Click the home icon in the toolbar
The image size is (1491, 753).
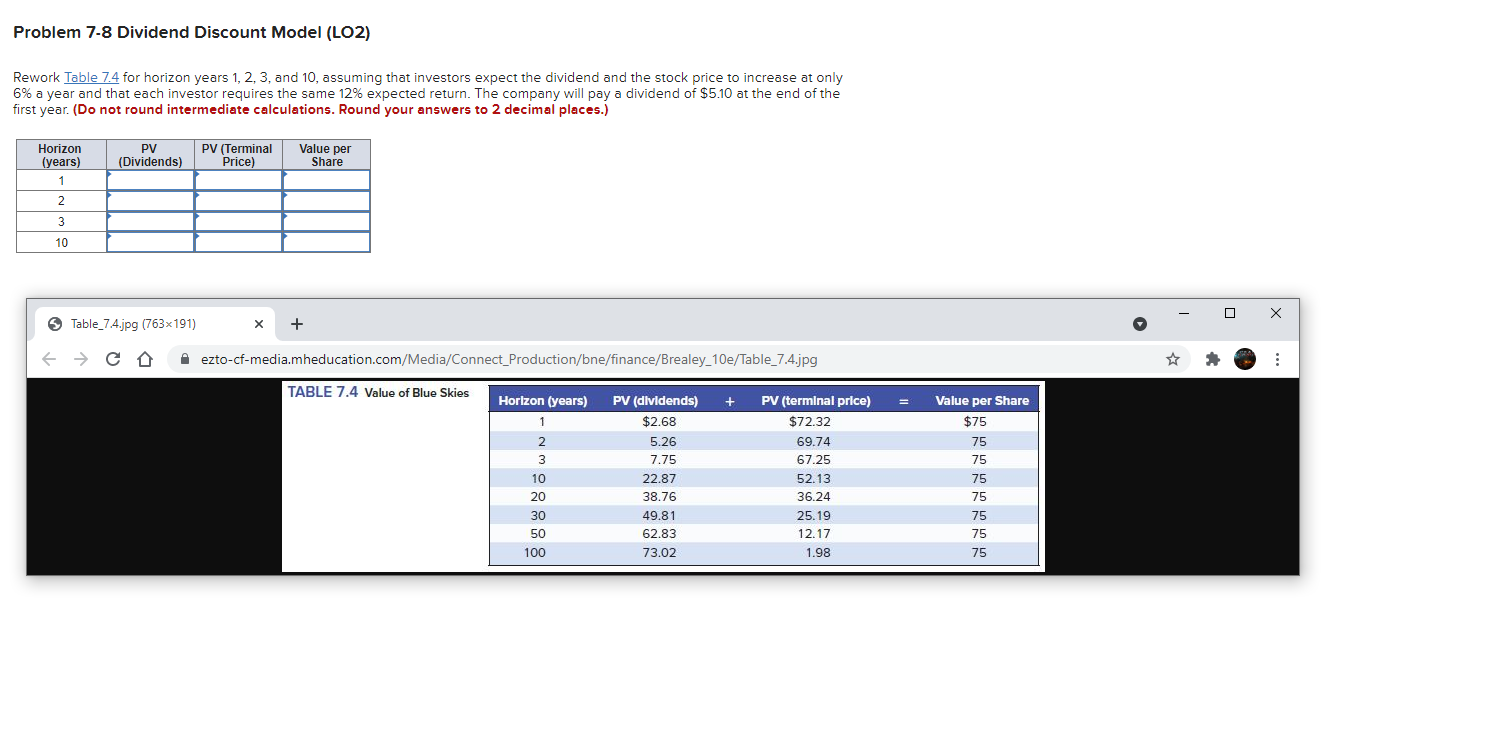(145, 359)
